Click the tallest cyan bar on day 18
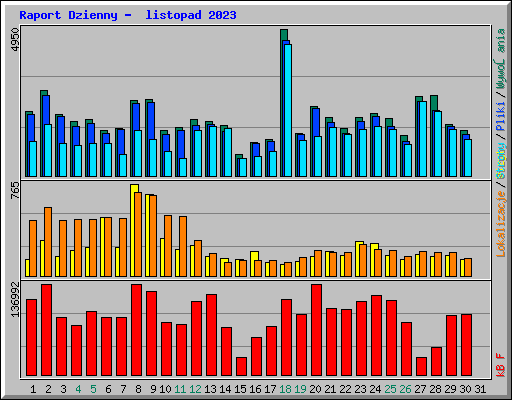 [x=288, y=110]
